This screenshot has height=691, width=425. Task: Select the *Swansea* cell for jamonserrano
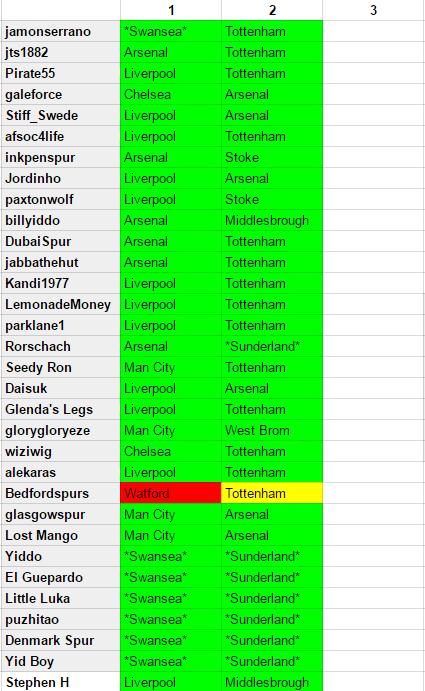(x=171, y=31)
